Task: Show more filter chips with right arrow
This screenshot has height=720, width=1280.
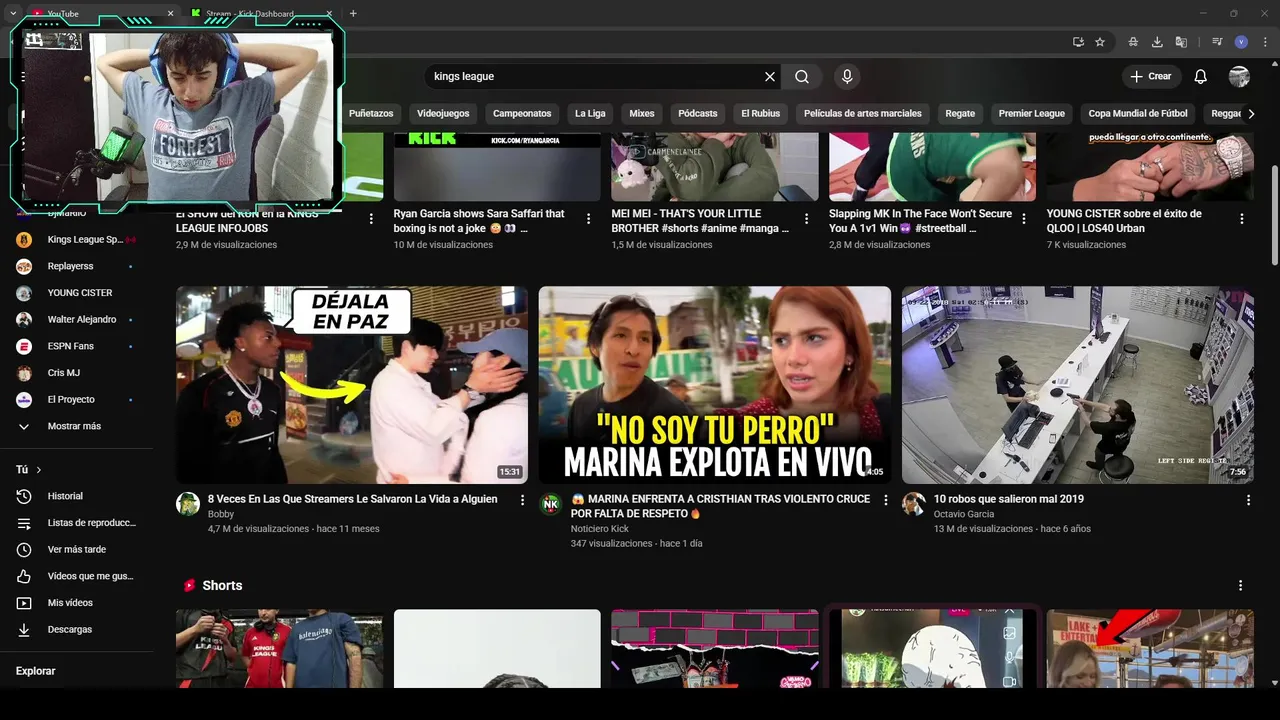Action: click(x=1250, y=114)
